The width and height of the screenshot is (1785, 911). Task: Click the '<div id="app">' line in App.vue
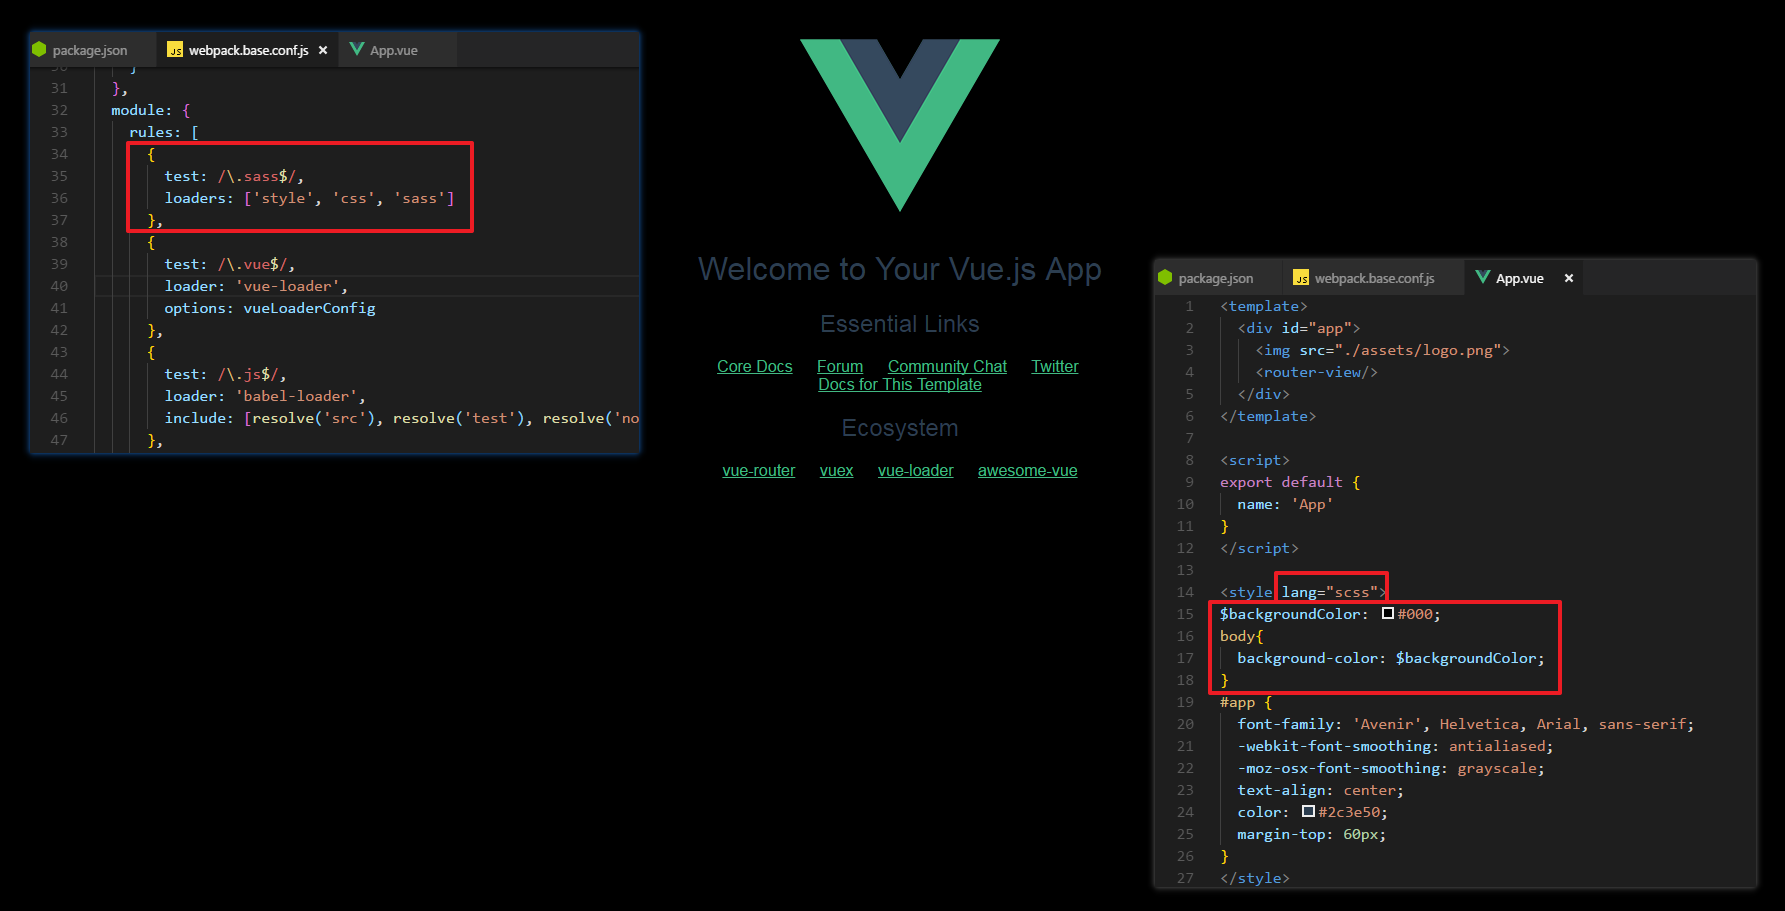1299,328
